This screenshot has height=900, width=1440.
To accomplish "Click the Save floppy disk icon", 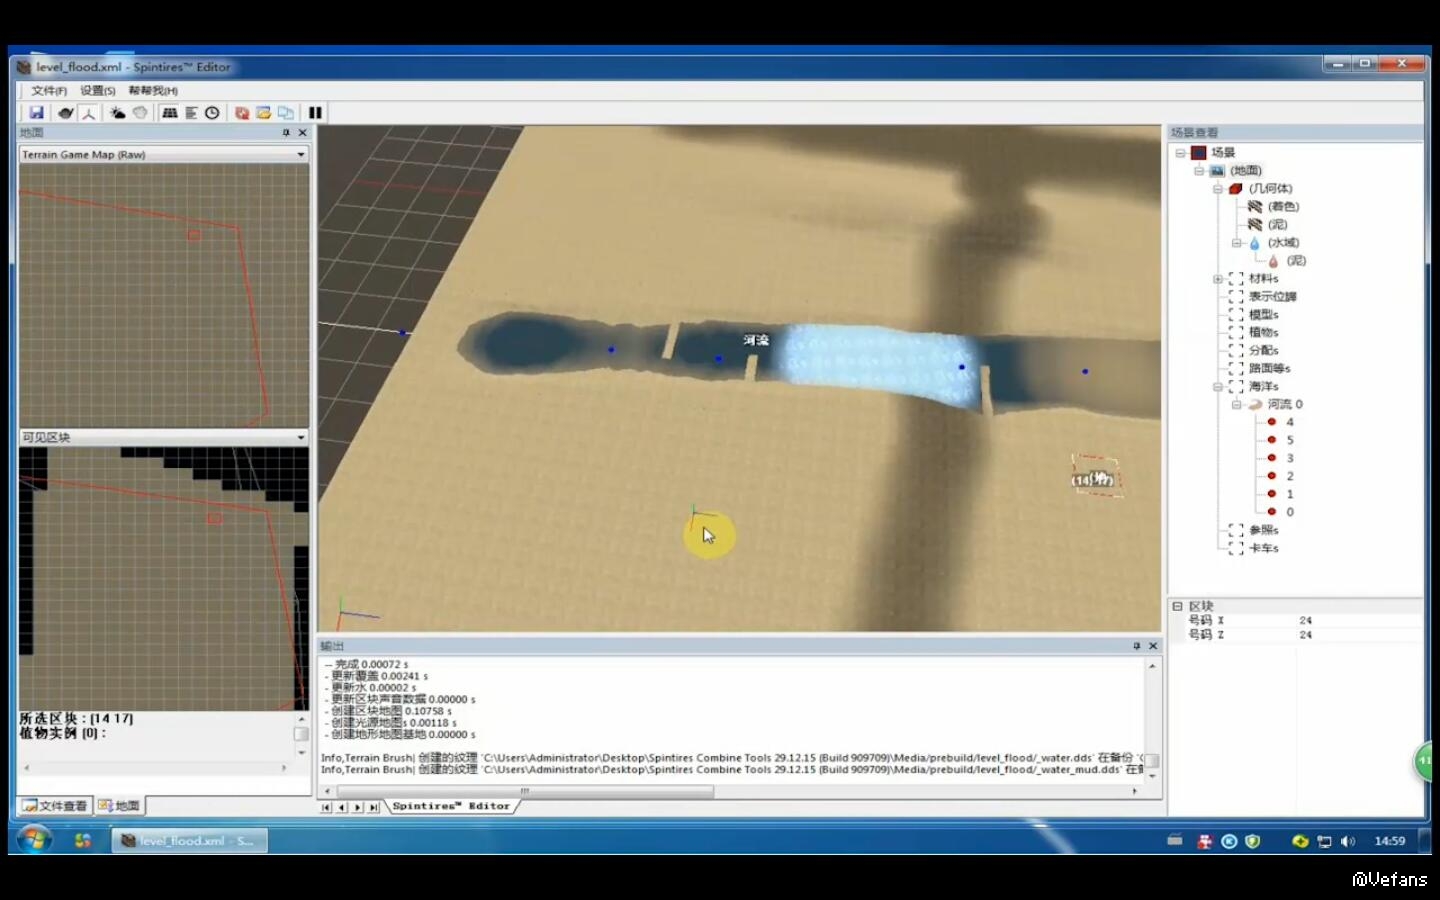I will tap(36, 113).
